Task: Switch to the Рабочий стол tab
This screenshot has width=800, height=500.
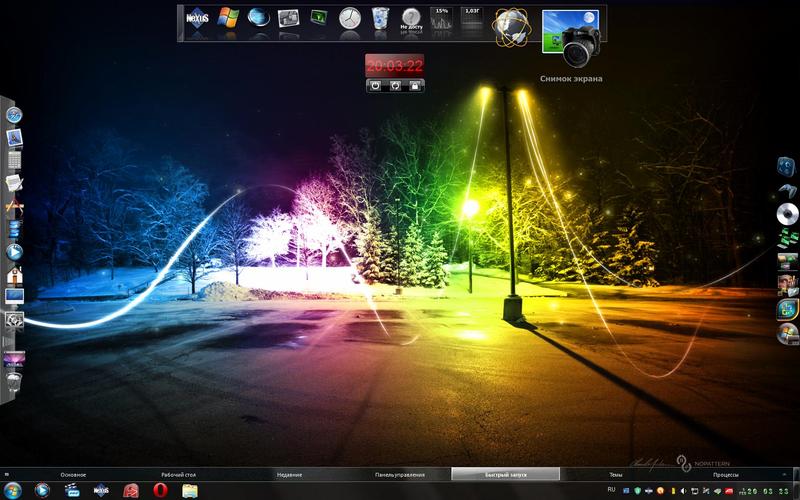Action: click(179, 474)
